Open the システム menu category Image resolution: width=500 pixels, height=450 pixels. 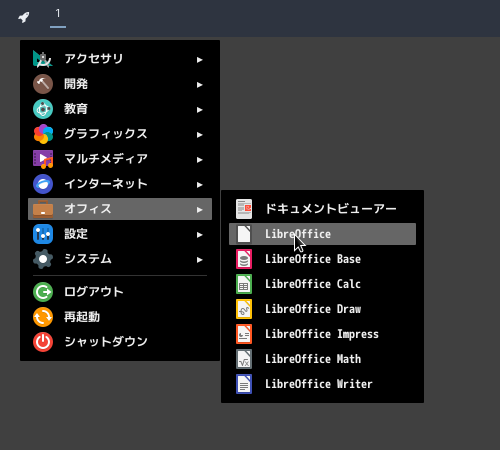click(120, 259)
